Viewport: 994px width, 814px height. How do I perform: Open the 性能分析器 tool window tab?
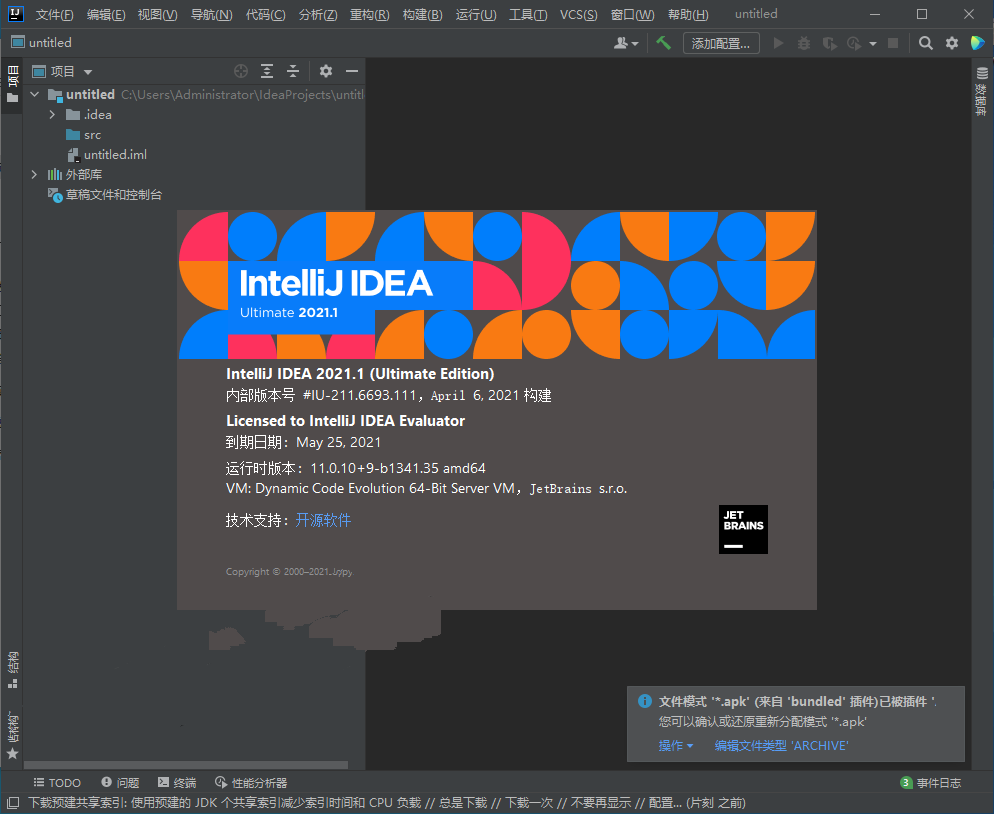click(251, 783)
